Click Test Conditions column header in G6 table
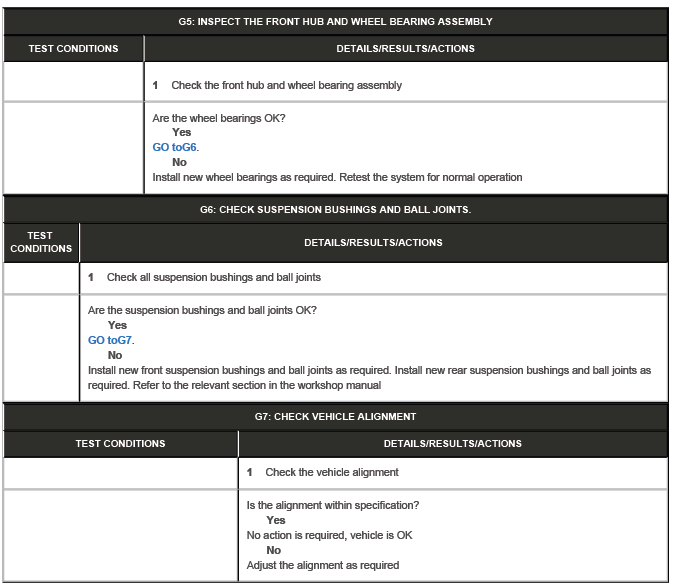The height and width of the screenshot is (585, 673). point(41,242)
